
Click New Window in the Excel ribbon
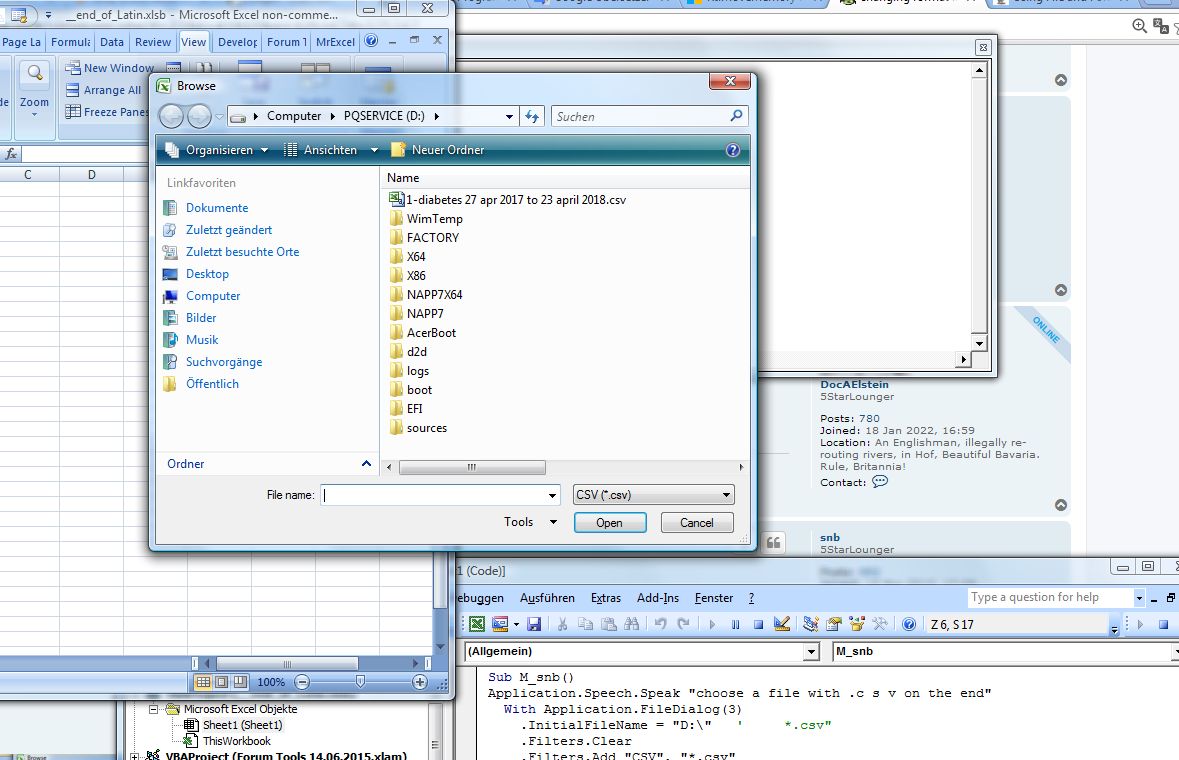(x=110, y=68)
